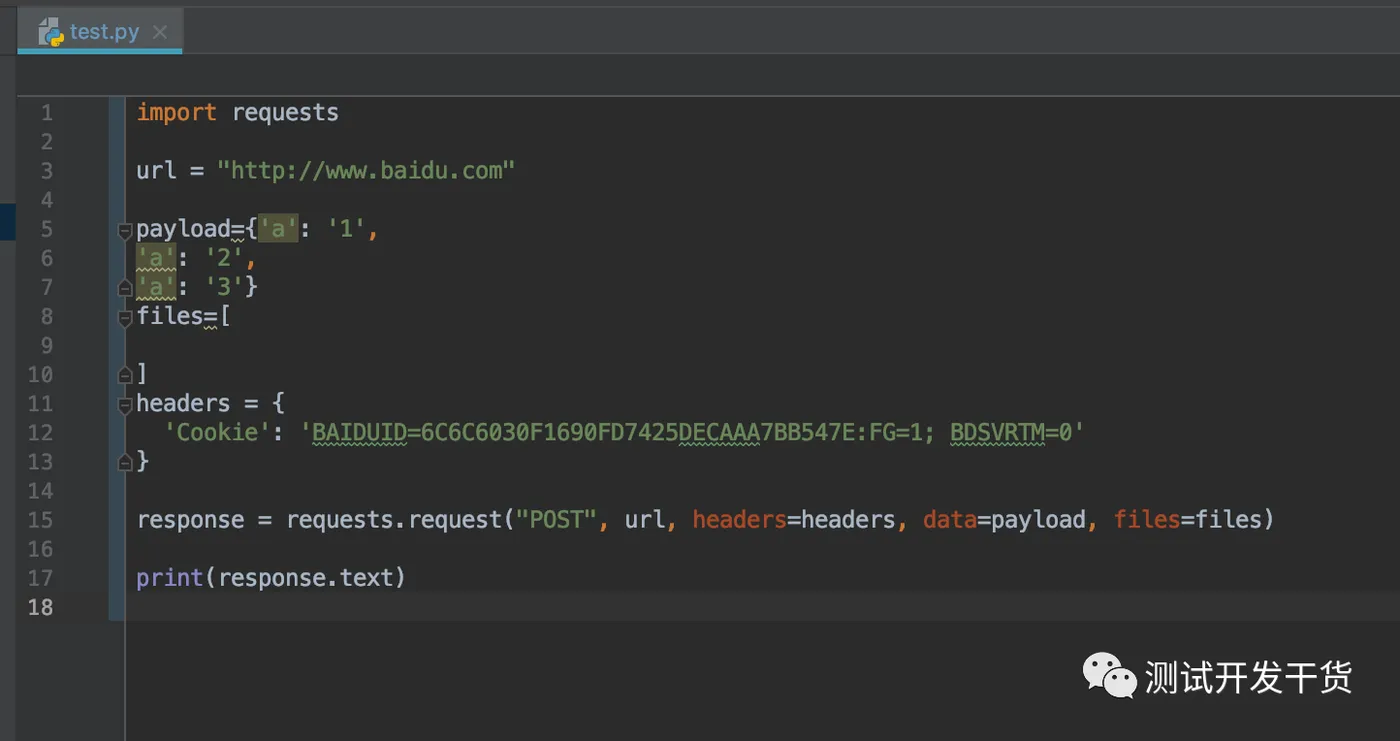The width and height of the screenshot is (1400, 741).
Task: Click the 'headers' variable on line 11
Action: click(x=183, y=403)
